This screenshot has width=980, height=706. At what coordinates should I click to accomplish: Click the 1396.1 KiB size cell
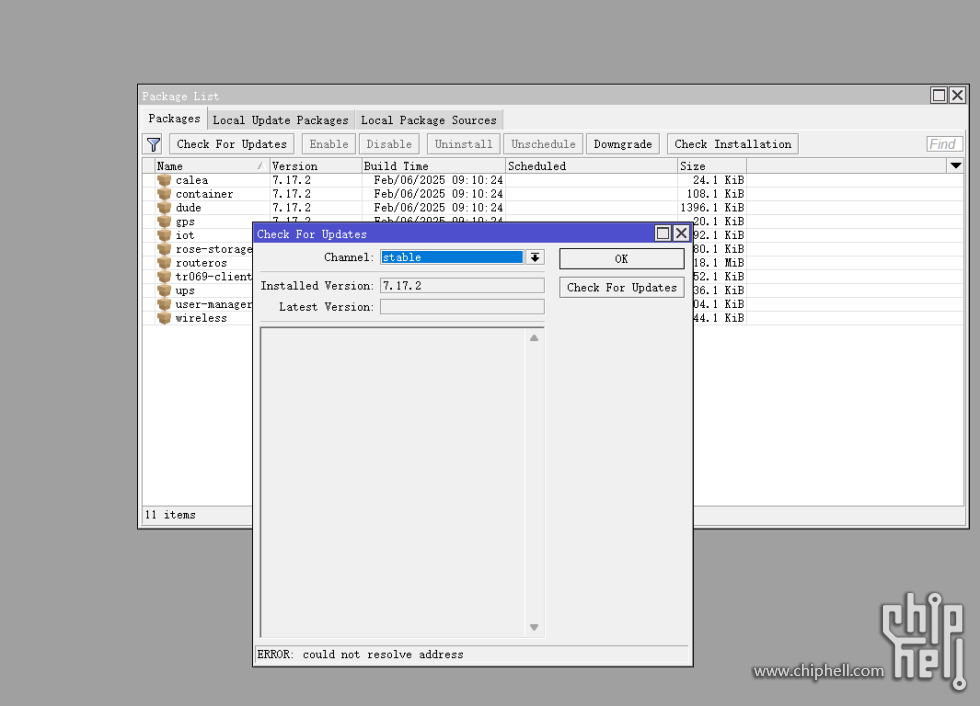tap(712, 207)
